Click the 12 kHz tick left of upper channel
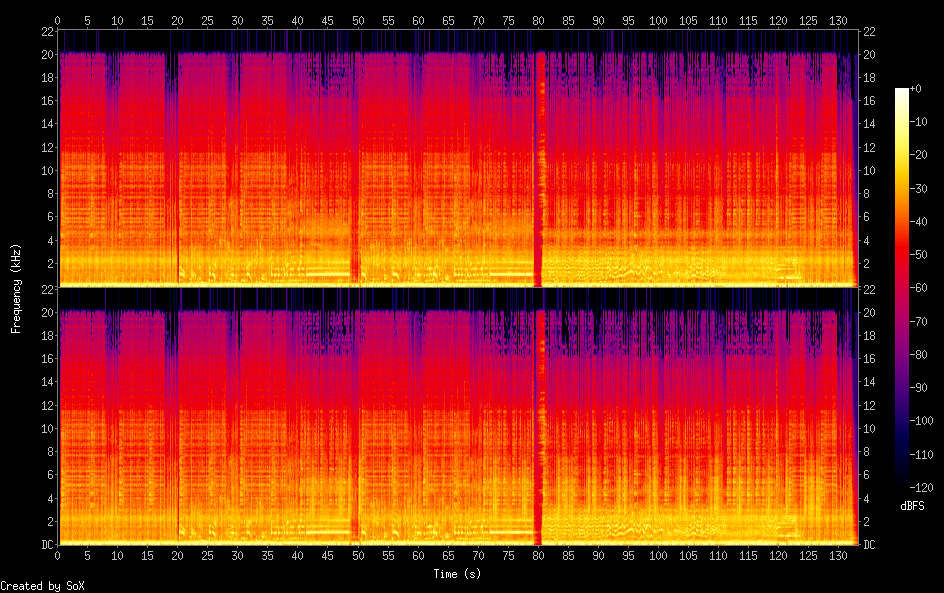The image size is (944, 593). coord(46,147)
